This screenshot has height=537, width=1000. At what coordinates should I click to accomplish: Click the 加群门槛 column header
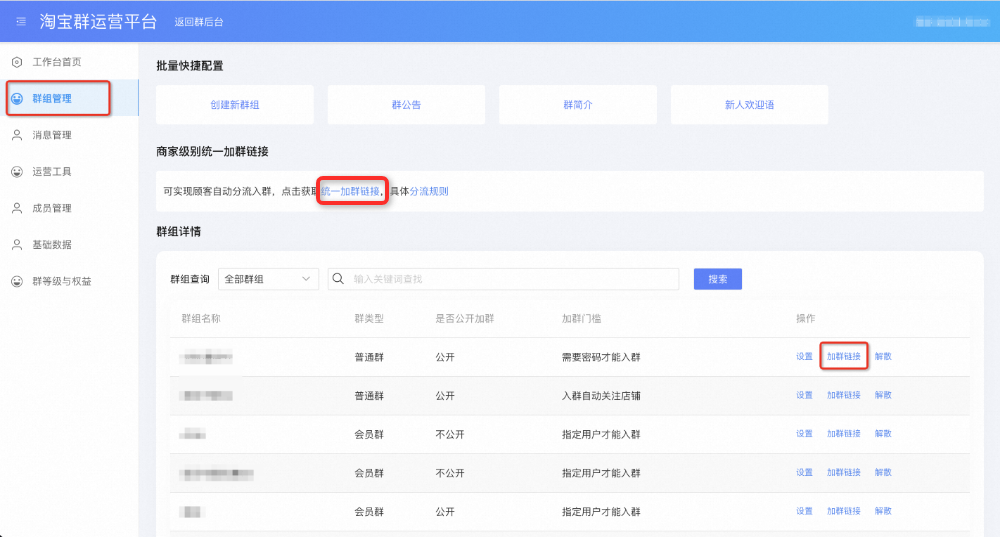click(581, 318)
